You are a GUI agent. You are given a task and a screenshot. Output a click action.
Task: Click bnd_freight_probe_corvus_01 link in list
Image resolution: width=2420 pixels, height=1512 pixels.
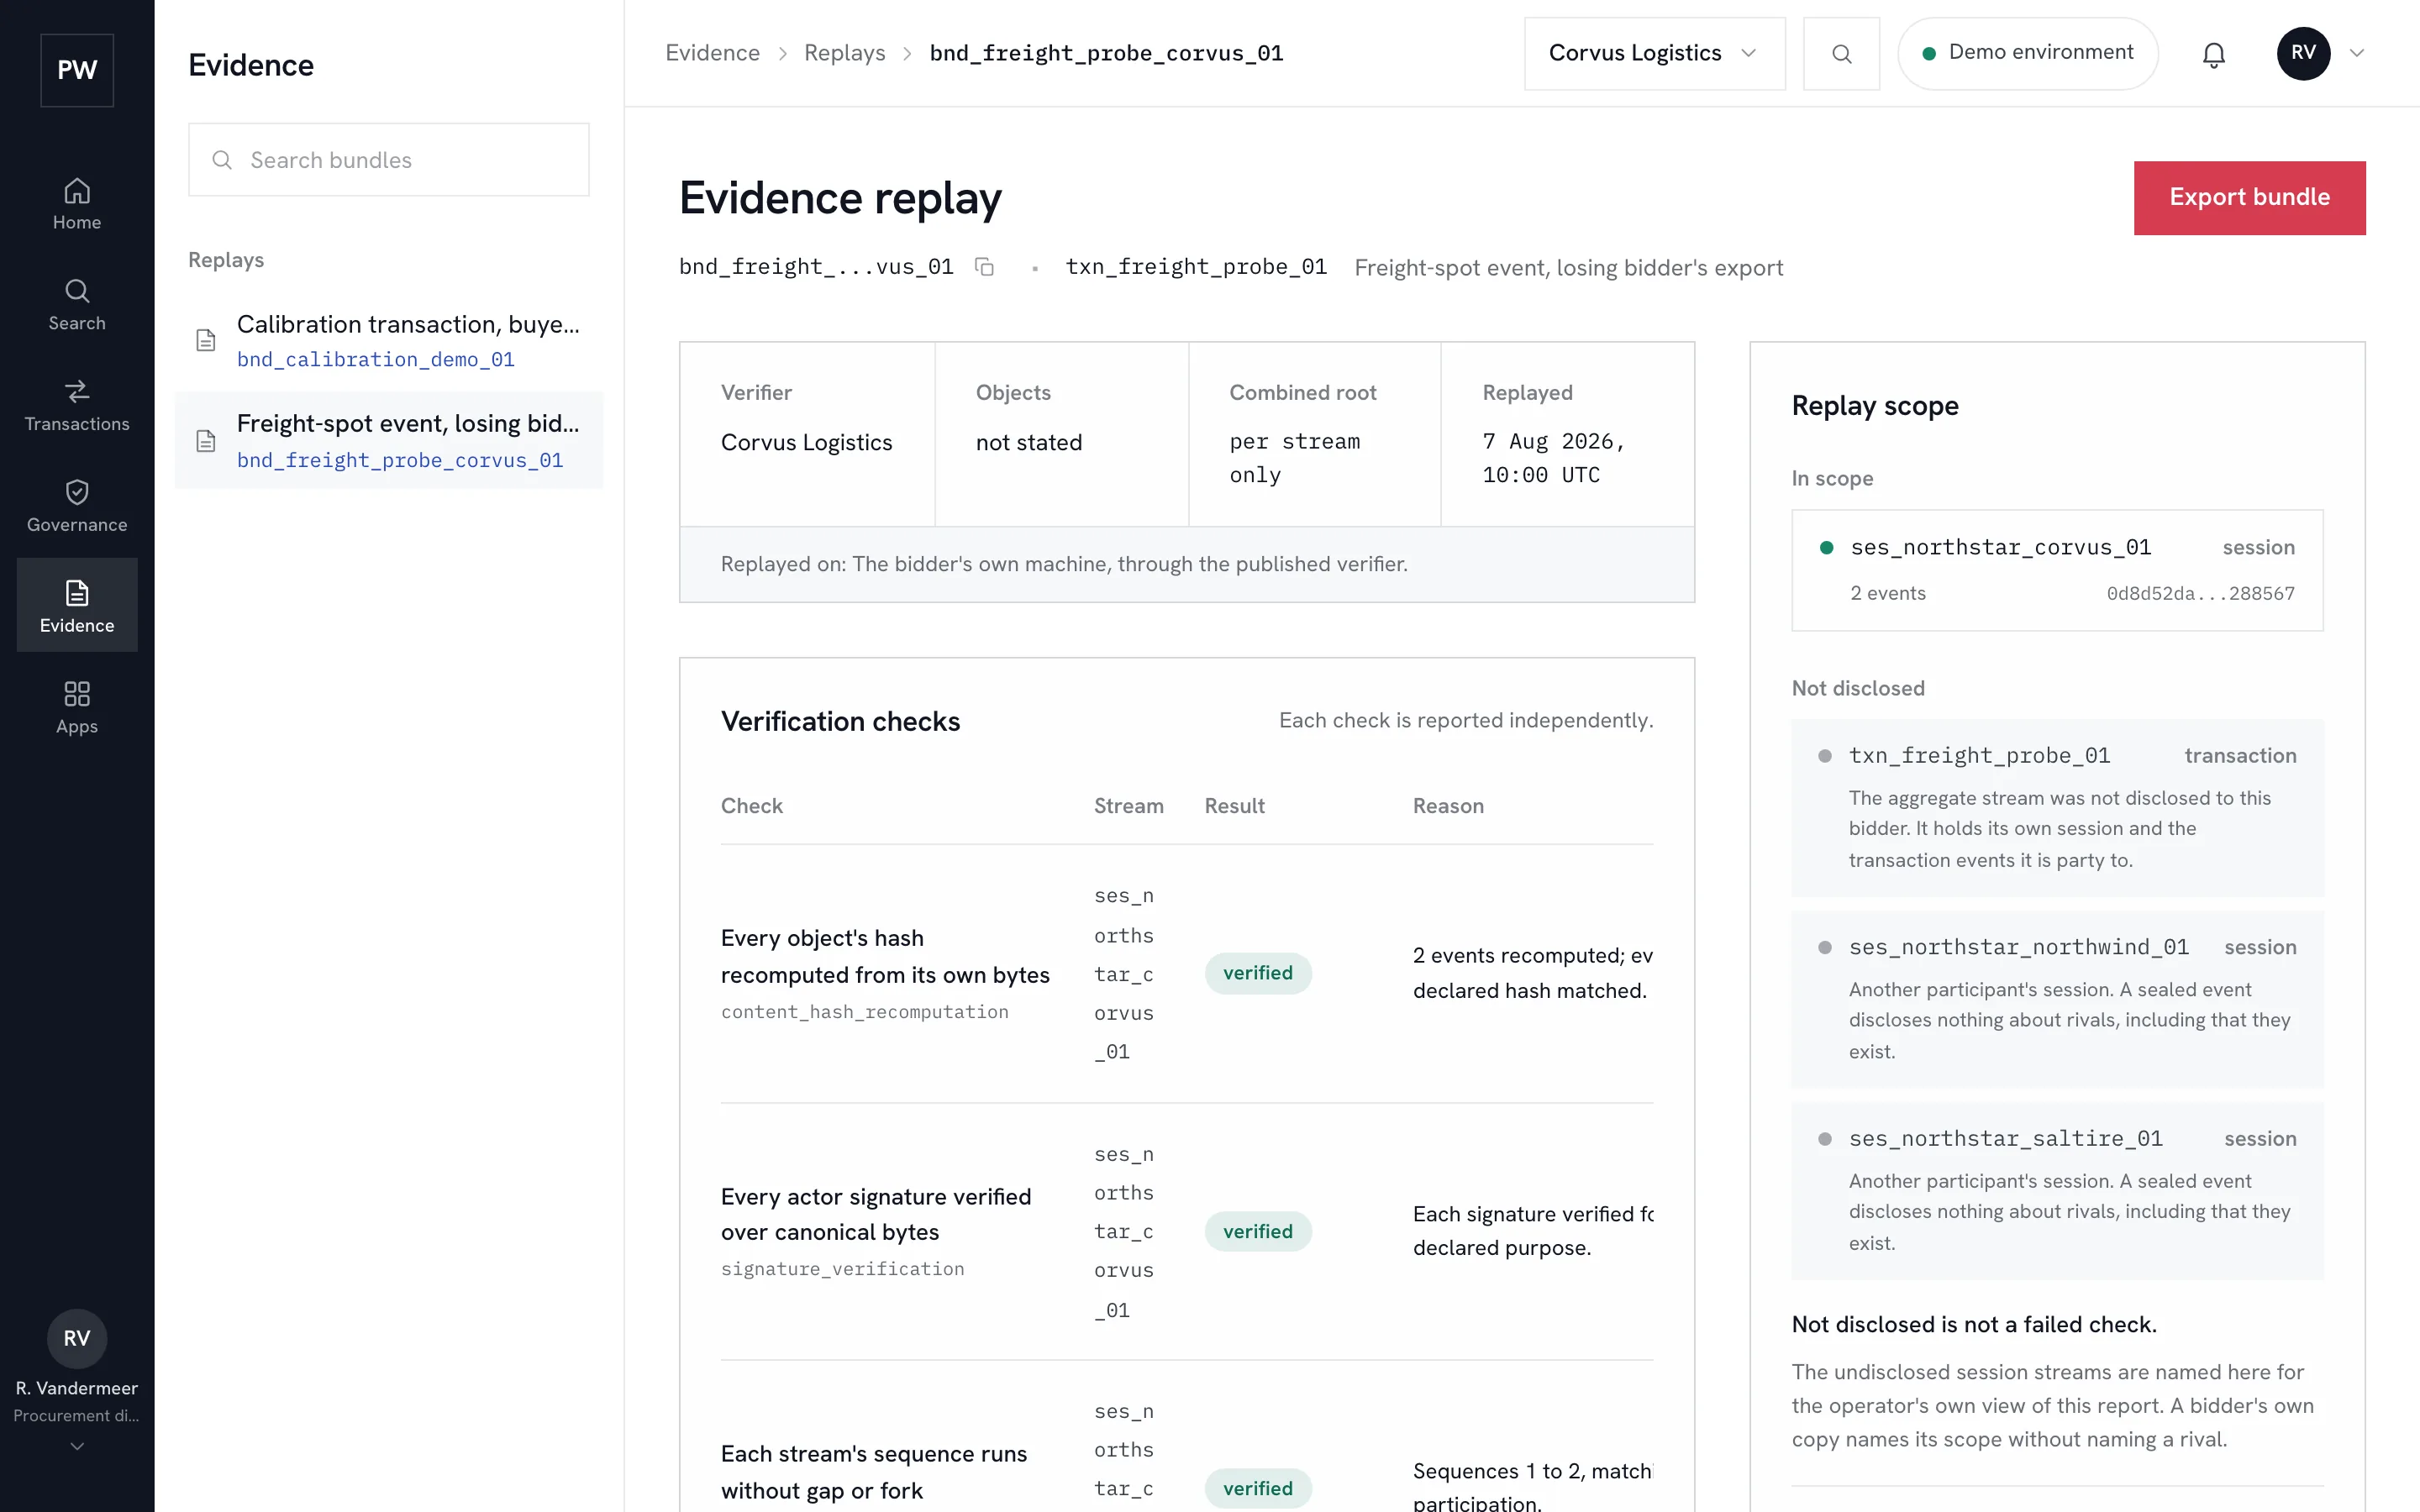(x=400, y=460)
